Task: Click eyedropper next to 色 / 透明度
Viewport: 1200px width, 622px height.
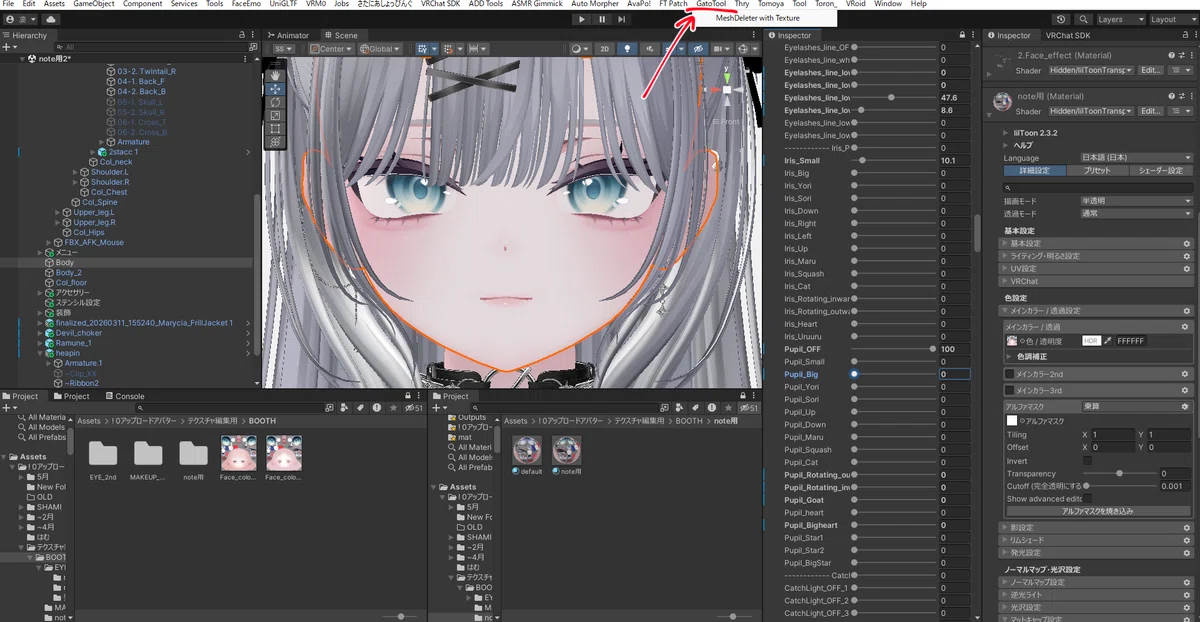Action: 1108,341
